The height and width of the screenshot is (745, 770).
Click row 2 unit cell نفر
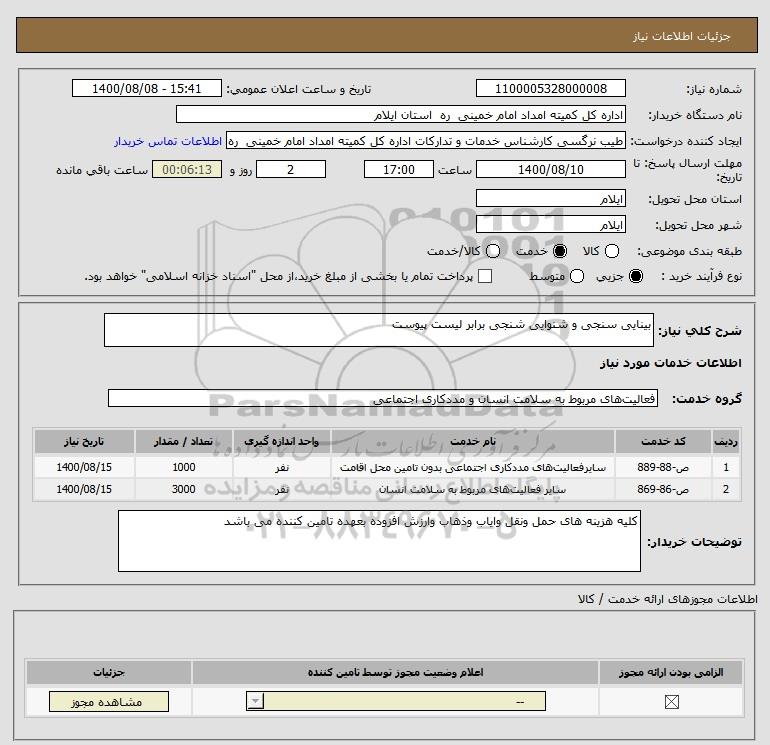coord(281,489)
